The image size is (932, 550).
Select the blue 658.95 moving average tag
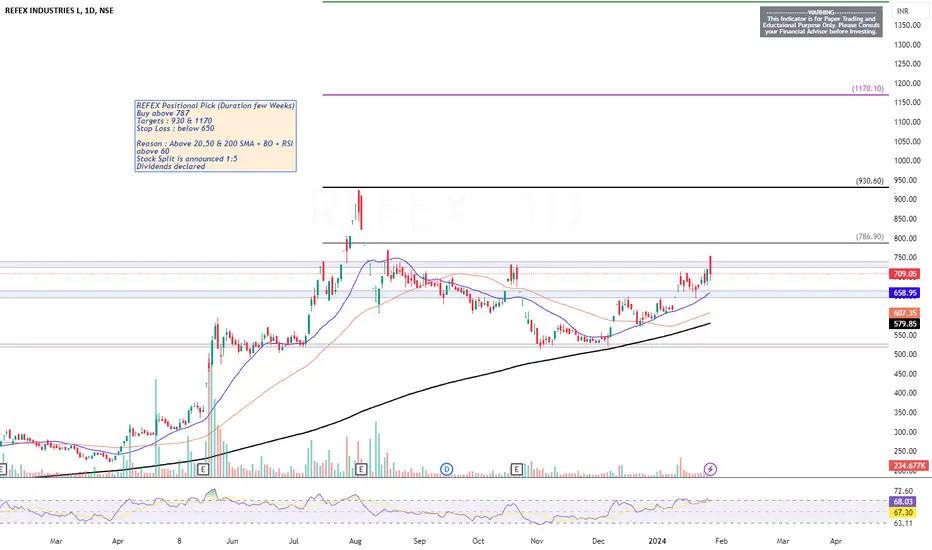click(905, 293)
